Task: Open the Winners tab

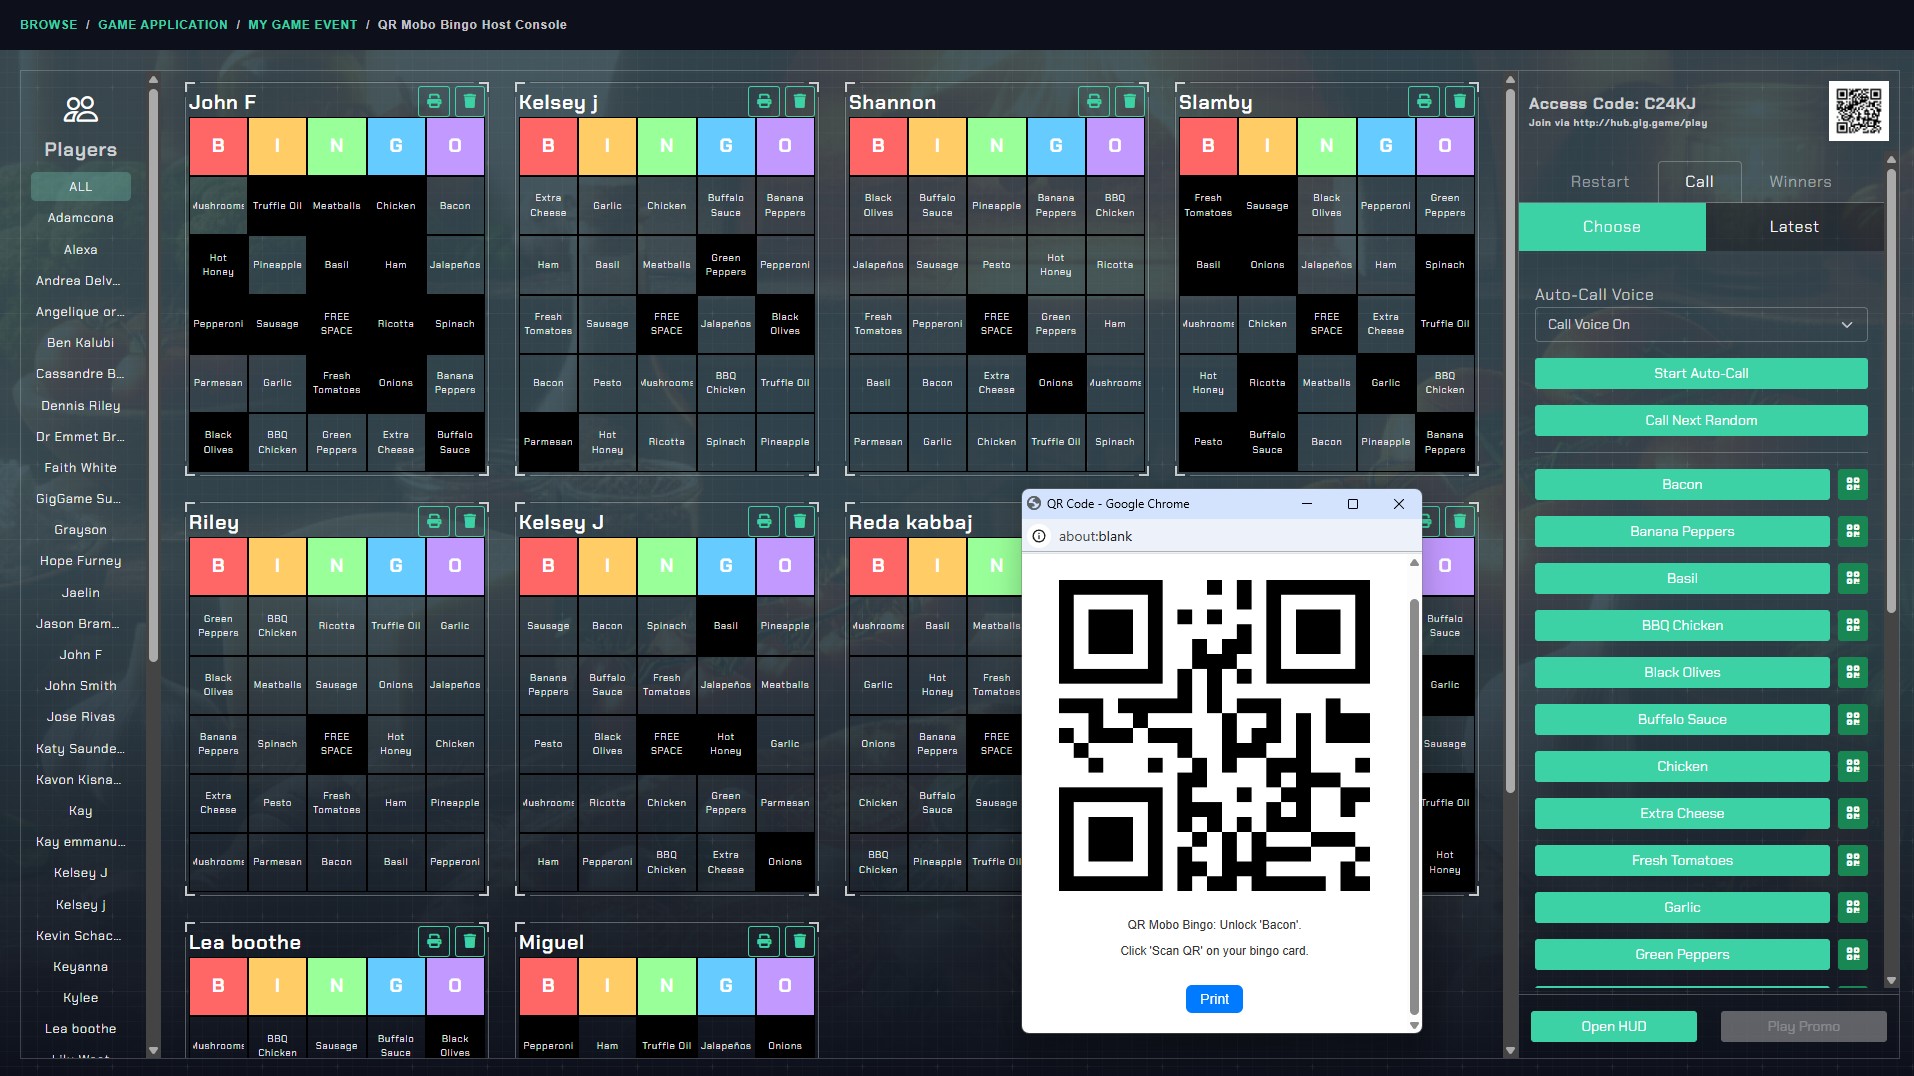Action: pyautogui.click(x=1799, y=182)
